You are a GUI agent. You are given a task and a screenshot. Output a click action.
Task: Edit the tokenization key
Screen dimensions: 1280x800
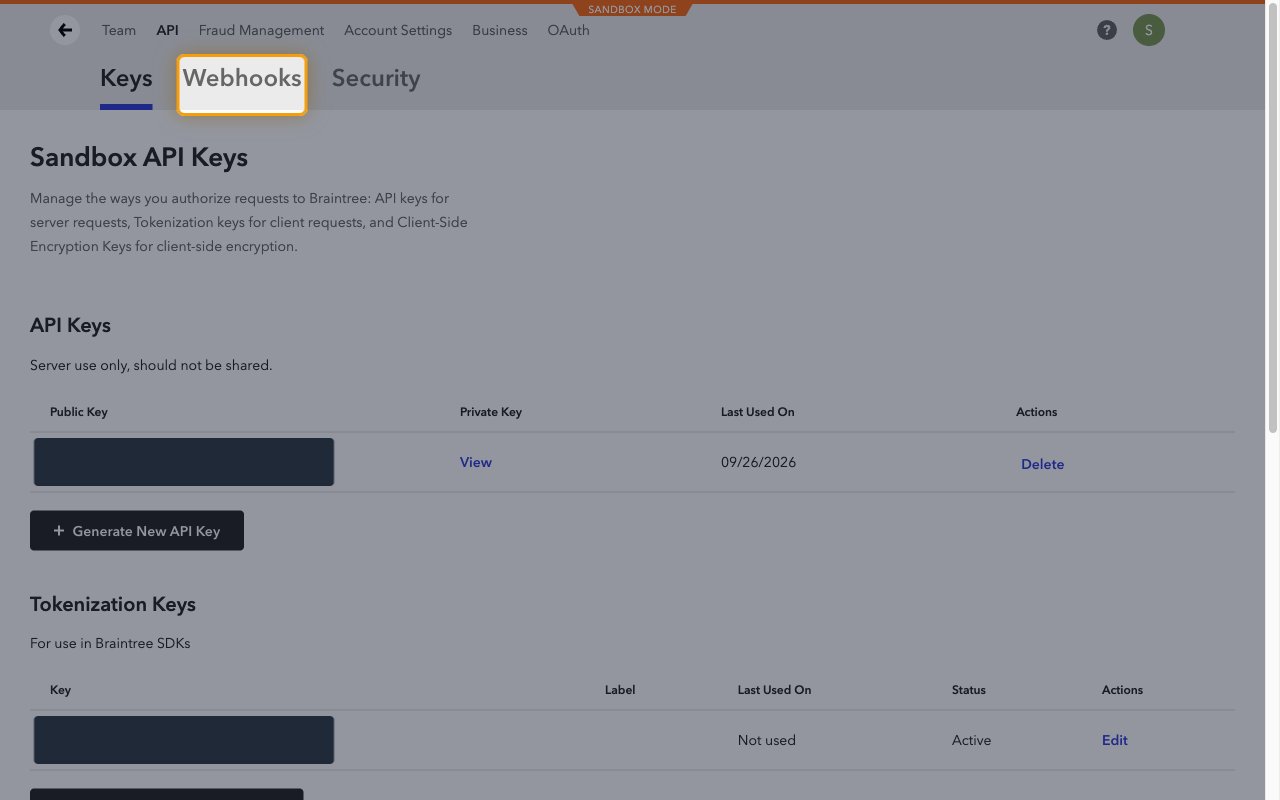click(x=1115, y=740)
